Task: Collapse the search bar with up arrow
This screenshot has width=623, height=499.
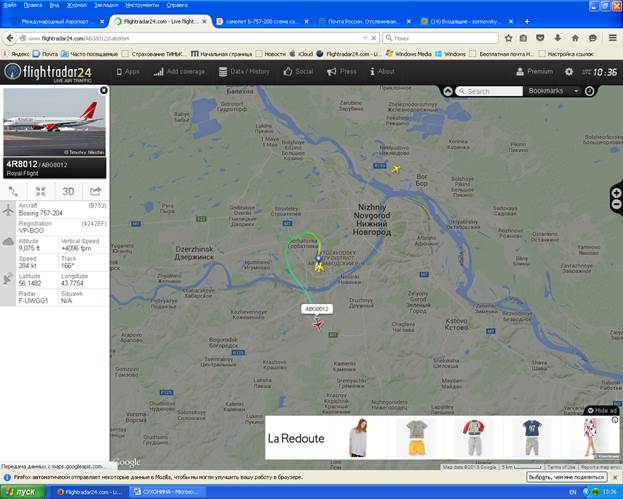Action: [x=448, y=91]
